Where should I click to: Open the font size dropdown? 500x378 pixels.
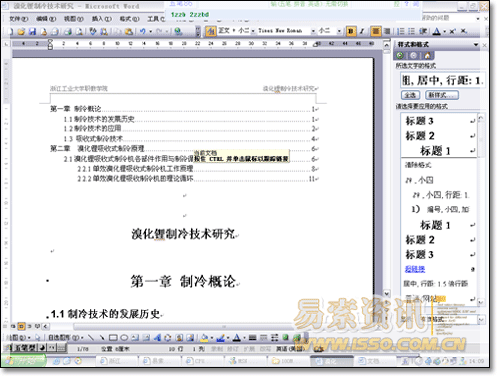click(x=339, y=31)
